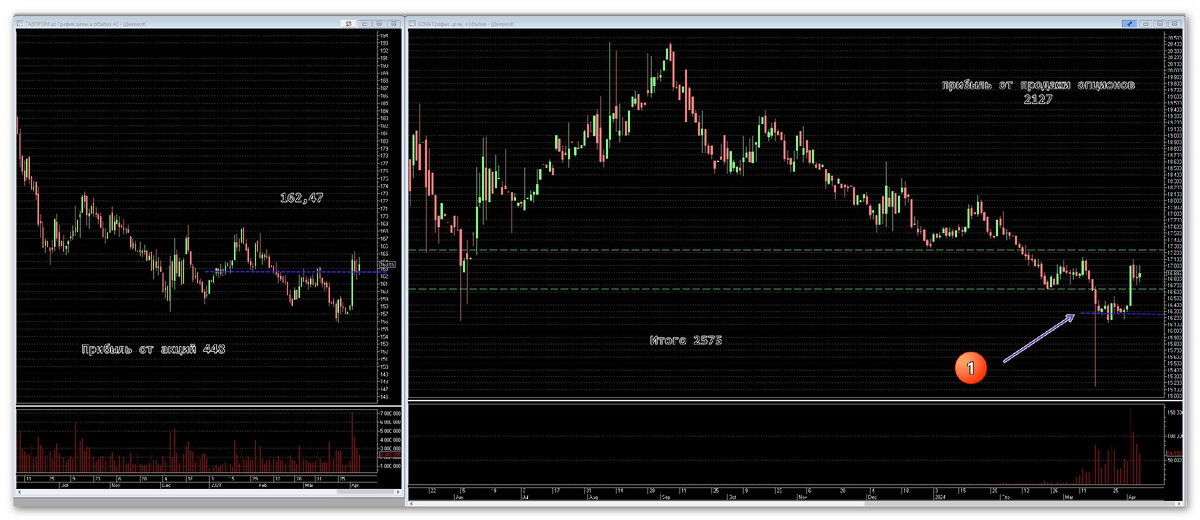Maximize the Газпром chart window
This screenshot has width=1200, height=520.
(x=379, y=24)
